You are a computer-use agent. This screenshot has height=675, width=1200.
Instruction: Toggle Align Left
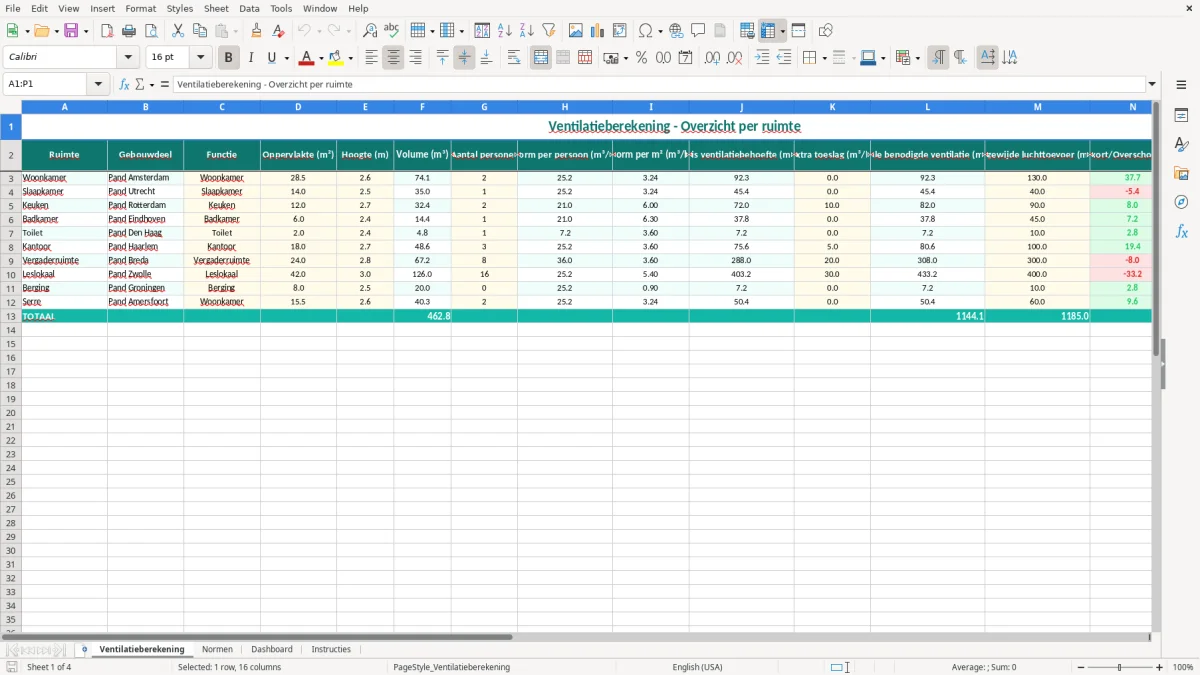click(371, 58)
